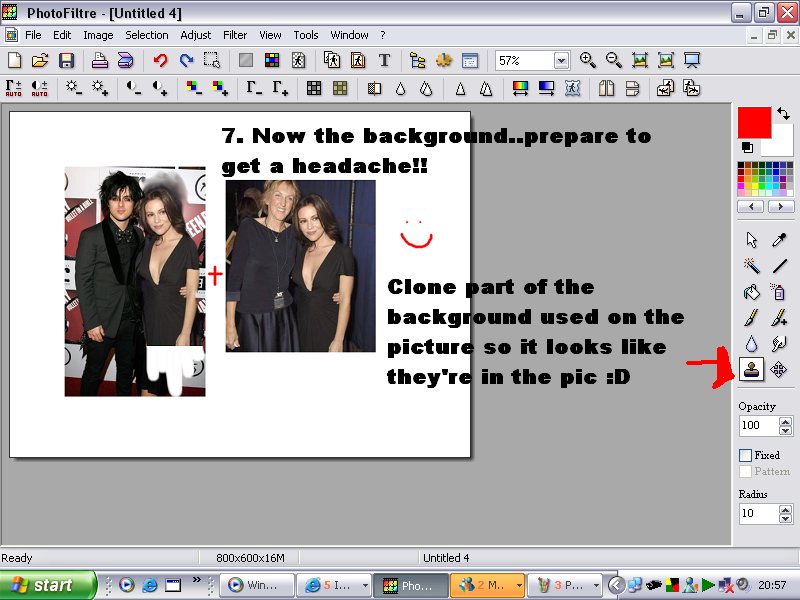
Task: Open the zoom percentage dropdown
Action: (x=561, y=61)
